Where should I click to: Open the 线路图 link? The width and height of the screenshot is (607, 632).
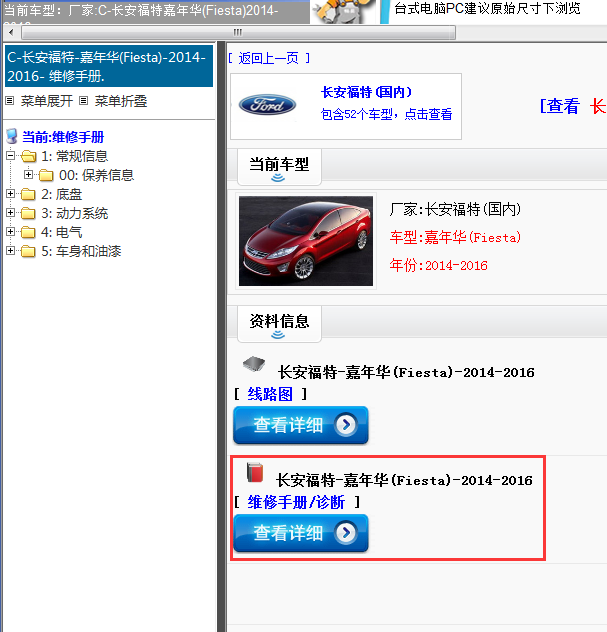(270, 394)
